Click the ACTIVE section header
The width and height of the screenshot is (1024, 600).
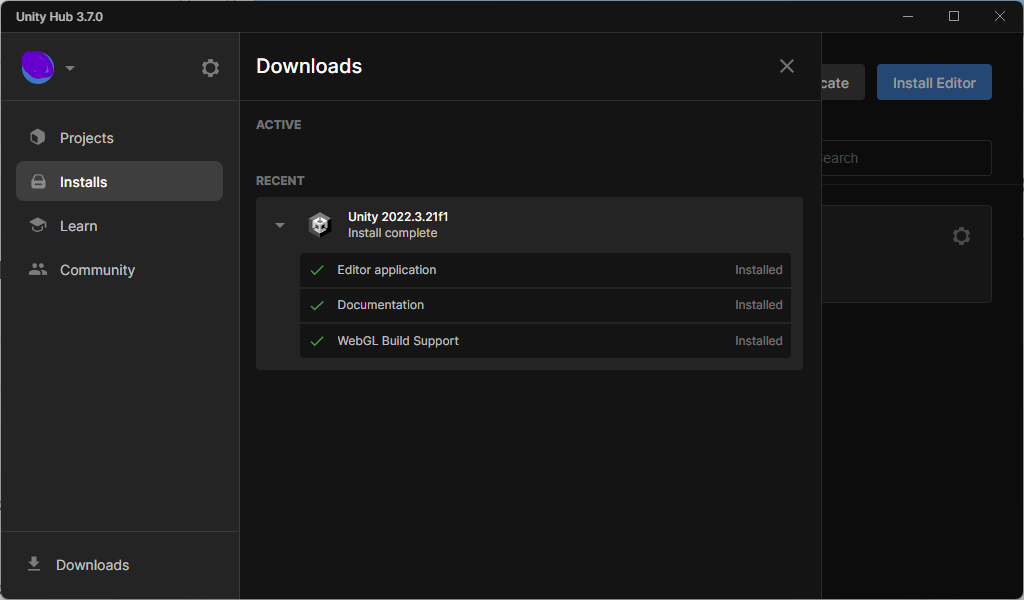[x=278, y=125]
